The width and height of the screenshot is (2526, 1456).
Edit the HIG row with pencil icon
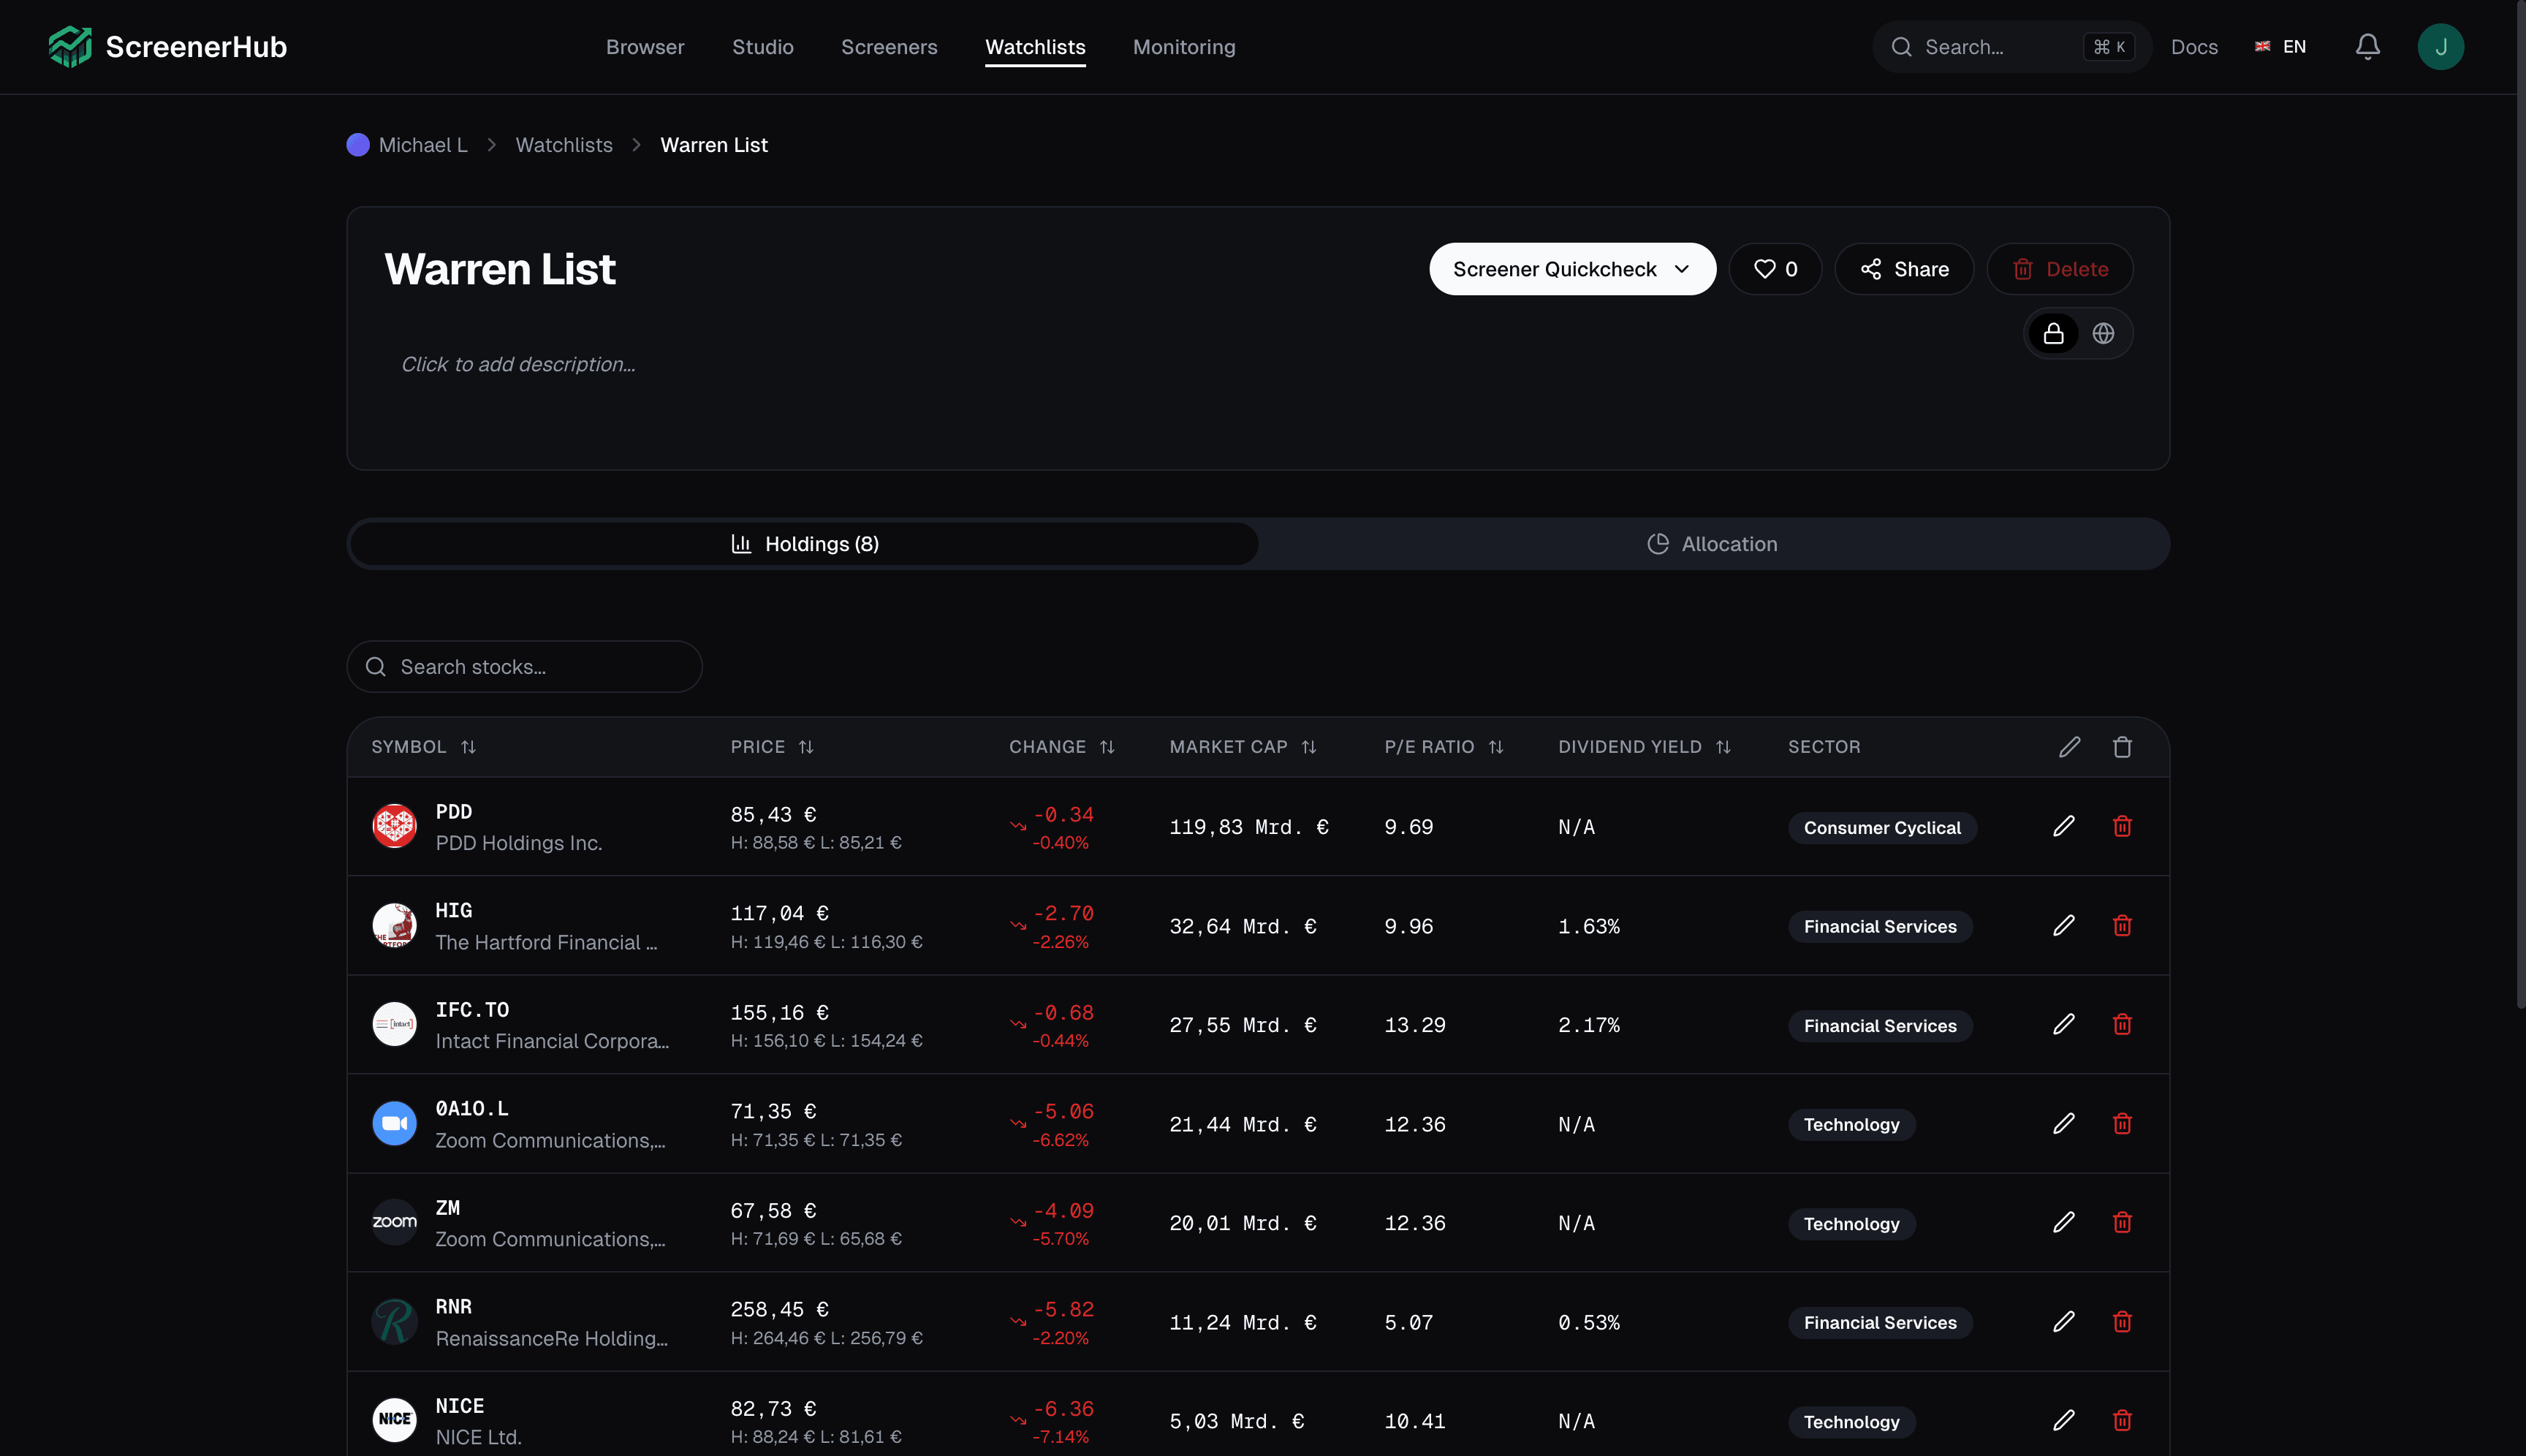pos(2063,925)
